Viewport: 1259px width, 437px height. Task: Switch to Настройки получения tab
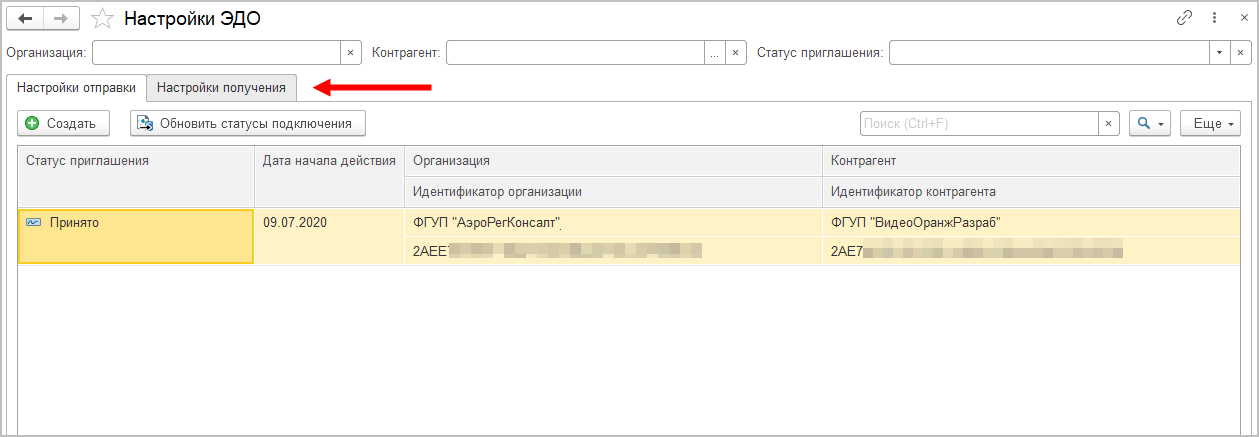coord(221,88)
